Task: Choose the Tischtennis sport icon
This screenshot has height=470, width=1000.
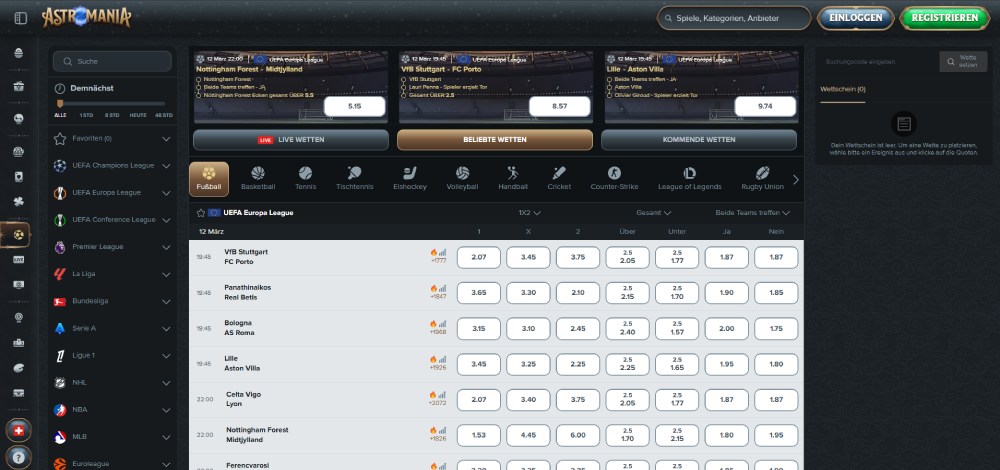Action: tap(354, 178)
